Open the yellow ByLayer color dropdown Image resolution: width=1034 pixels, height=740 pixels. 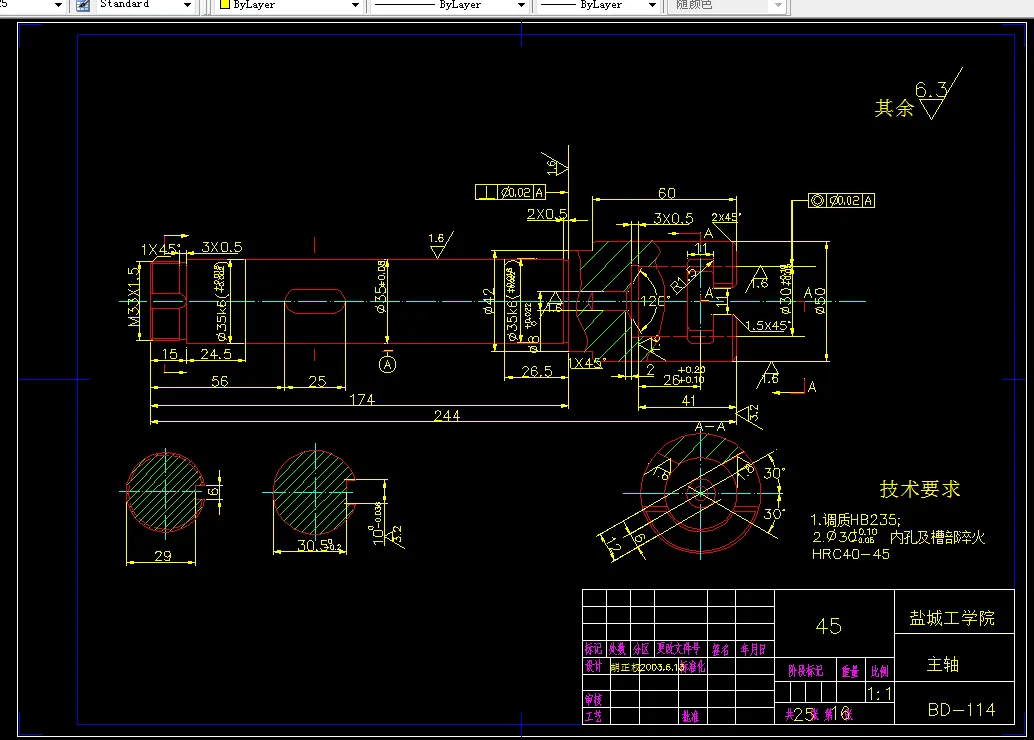pyautogui.click(x=355, y=5)
